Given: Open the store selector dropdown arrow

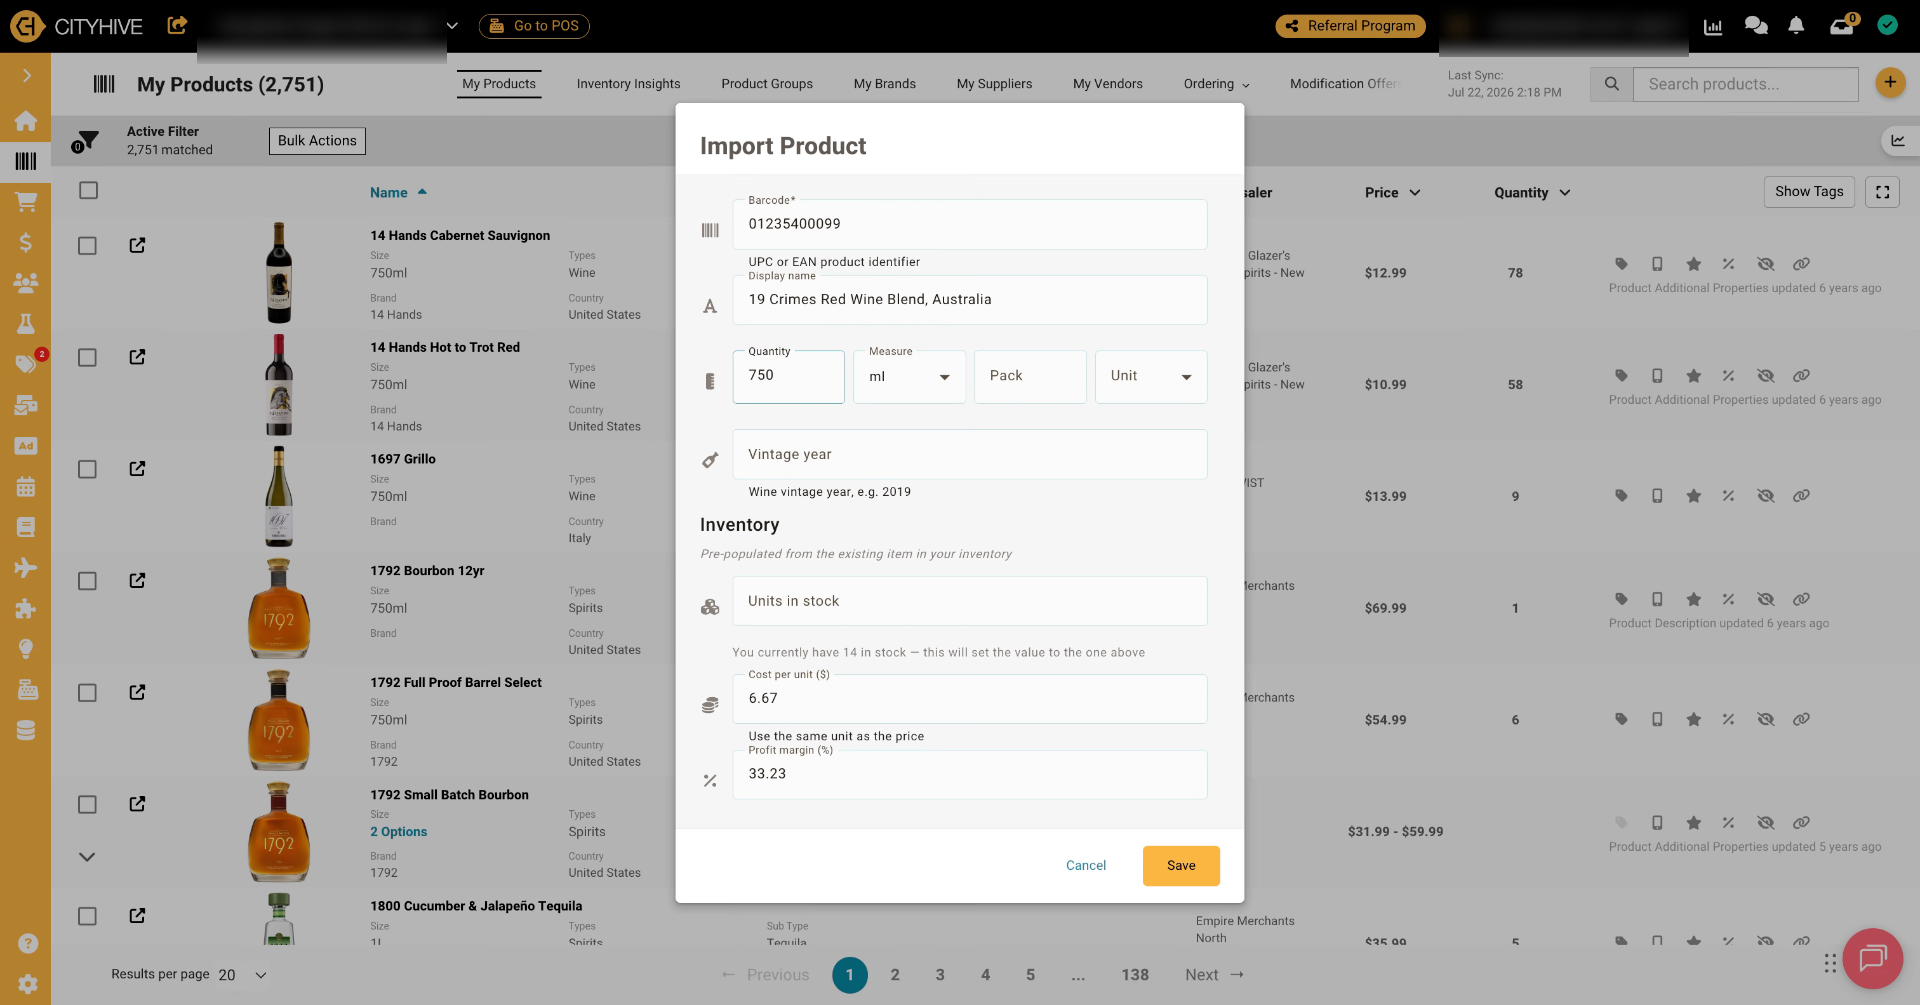Looking at the screenshot, I should 452,26.
